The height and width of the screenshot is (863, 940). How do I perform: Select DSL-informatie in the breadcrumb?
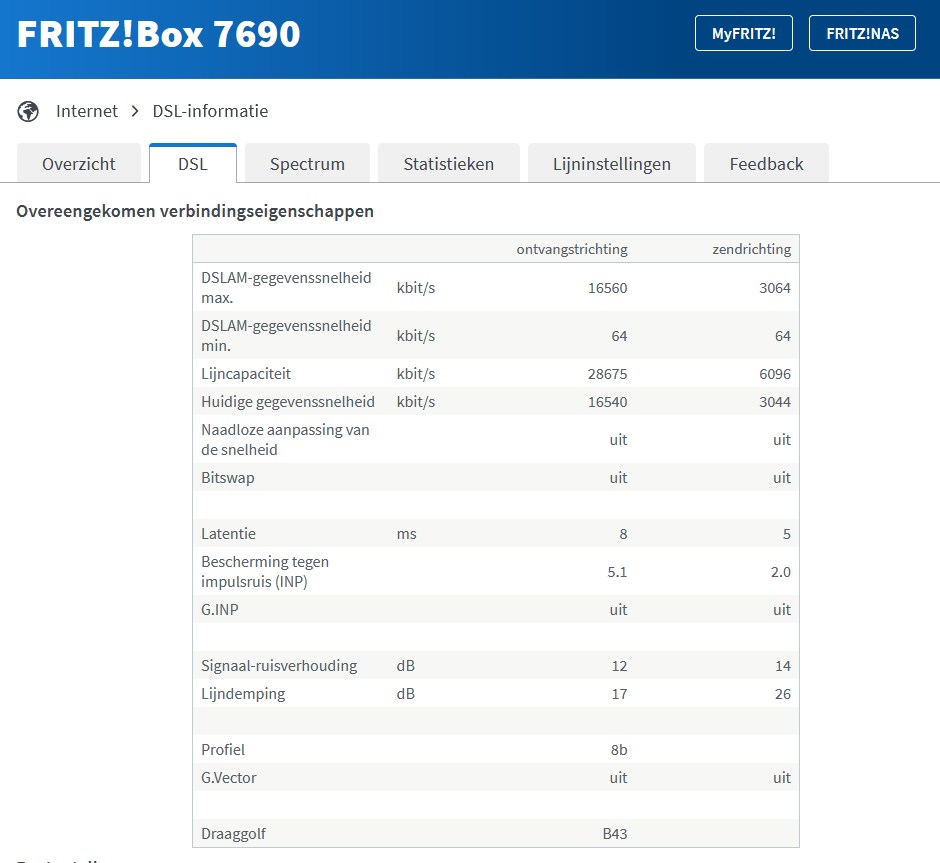pyautogui.click(x=210, y=111)
